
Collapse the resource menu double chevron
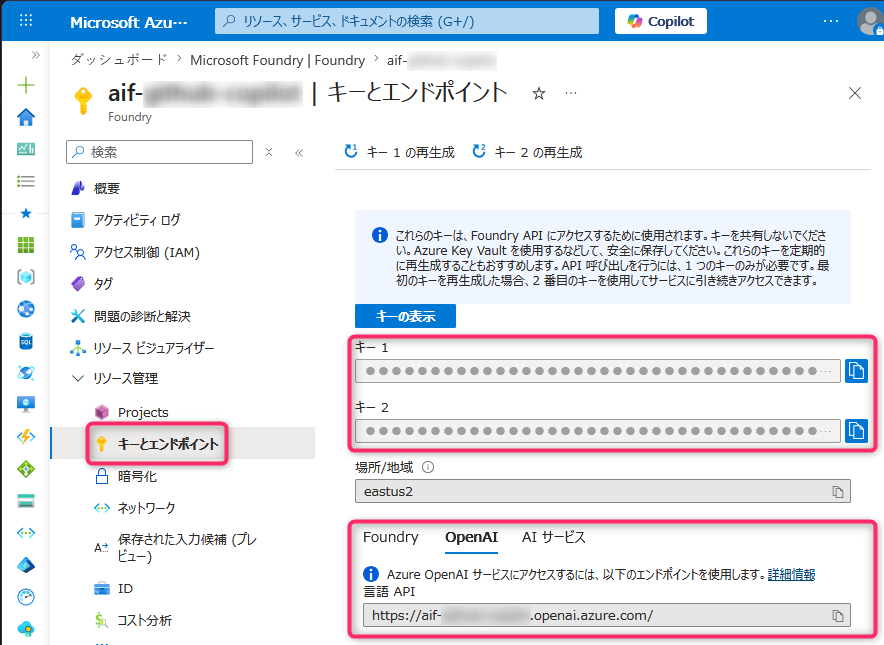[299, 152]
